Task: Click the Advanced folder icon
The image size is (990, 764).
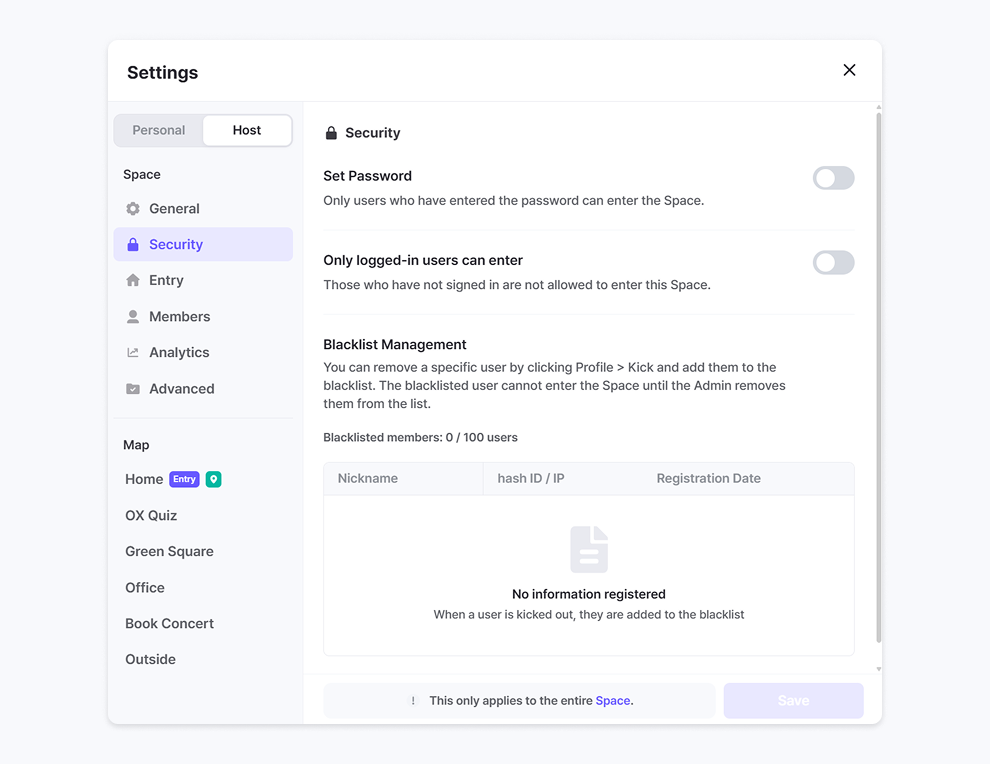Action: 133,389
